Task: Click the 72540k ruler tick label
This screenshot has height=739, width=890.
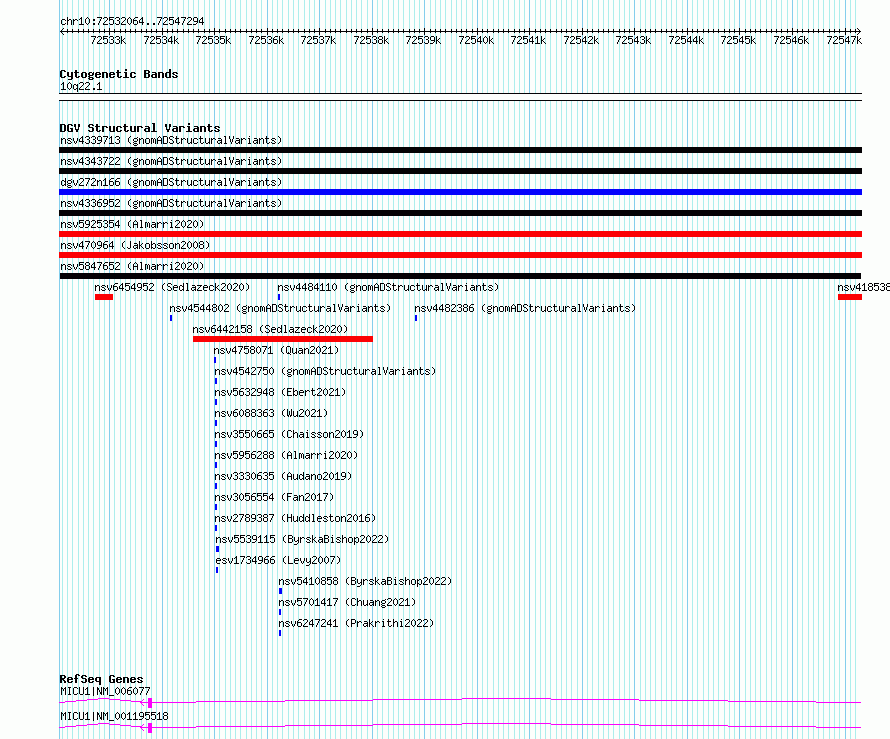Action: click(476, 40)
